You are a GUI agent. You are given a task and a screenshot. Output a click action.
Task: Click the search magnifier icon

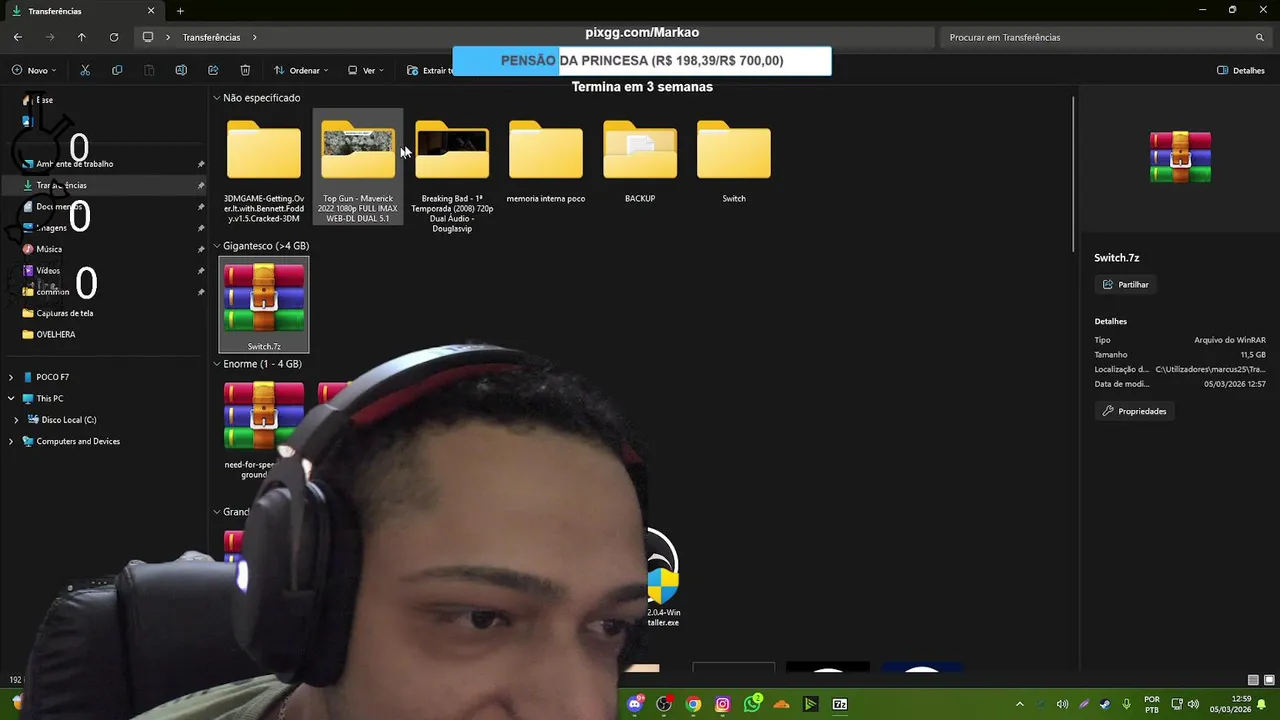1260,37
